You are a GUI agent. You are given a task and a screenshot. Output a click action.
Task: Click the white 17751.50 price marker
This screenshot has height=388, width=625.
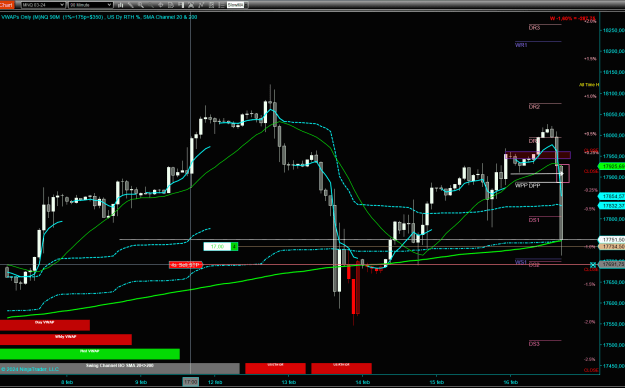point(612,240)
